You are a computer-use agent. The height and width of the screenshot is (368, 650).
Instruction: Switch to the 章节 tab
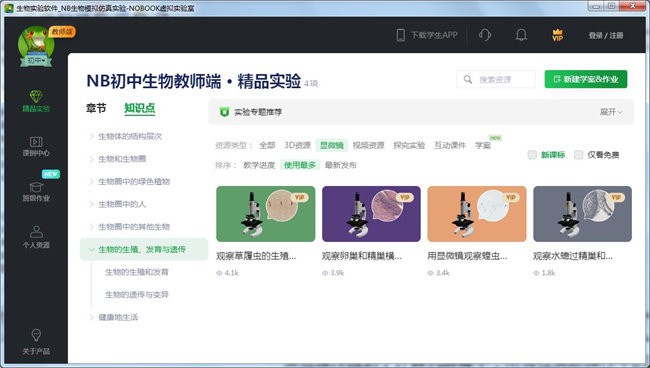click(96, 108)
